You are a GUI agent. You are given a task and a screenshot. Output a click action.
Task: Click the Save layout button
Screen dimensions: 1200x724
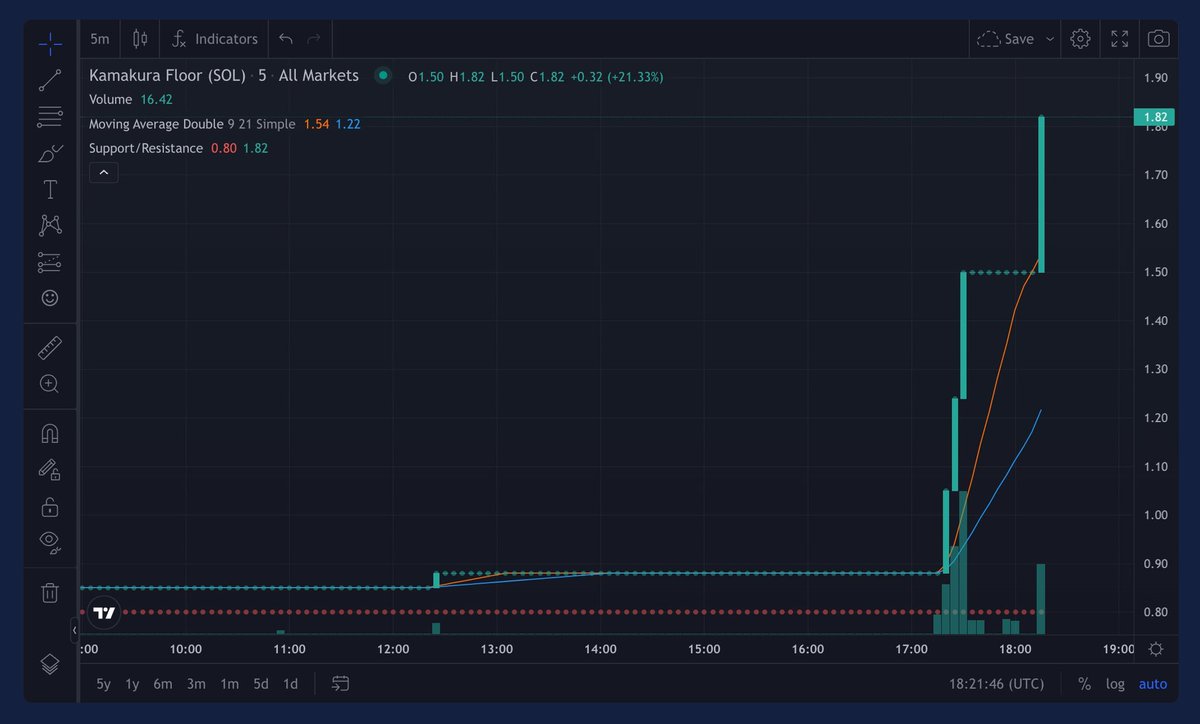(x=1006, y=39)
